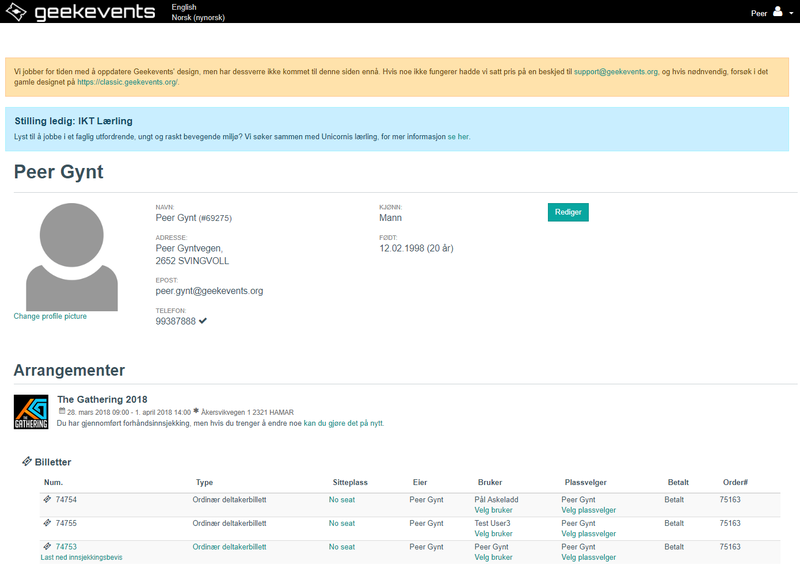Open the user account icon menu

click(x=777, y=12)
